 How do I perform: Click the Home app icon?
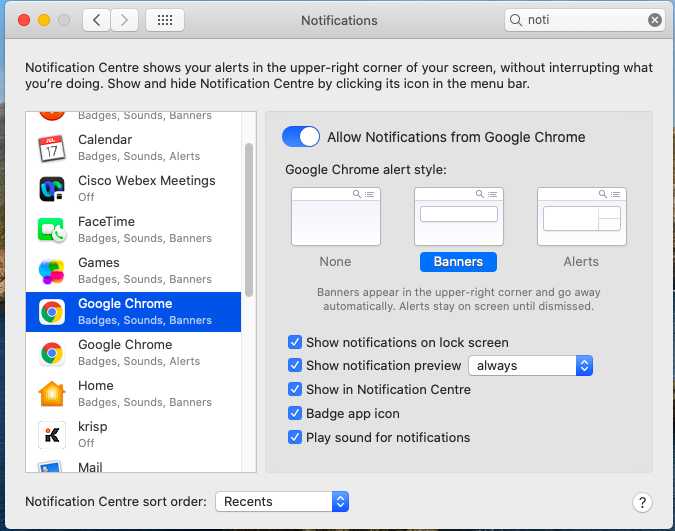pyautogui.click(x=52, y=394)
